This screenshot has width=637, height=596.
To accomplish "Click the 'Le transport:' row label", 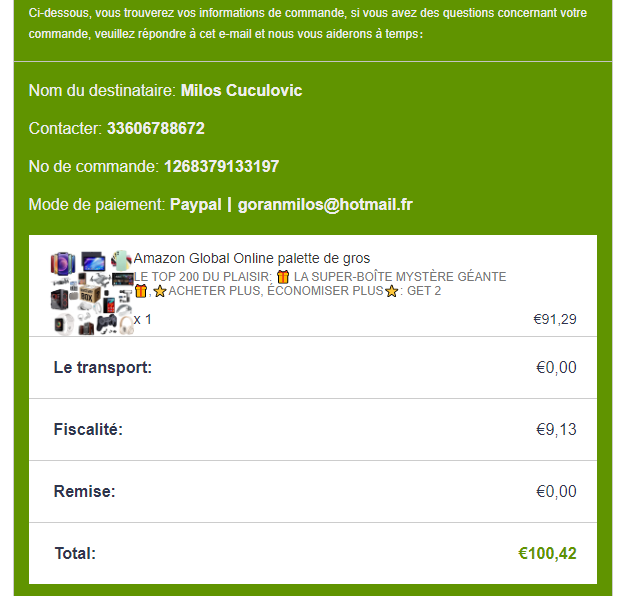I will 103,368.
